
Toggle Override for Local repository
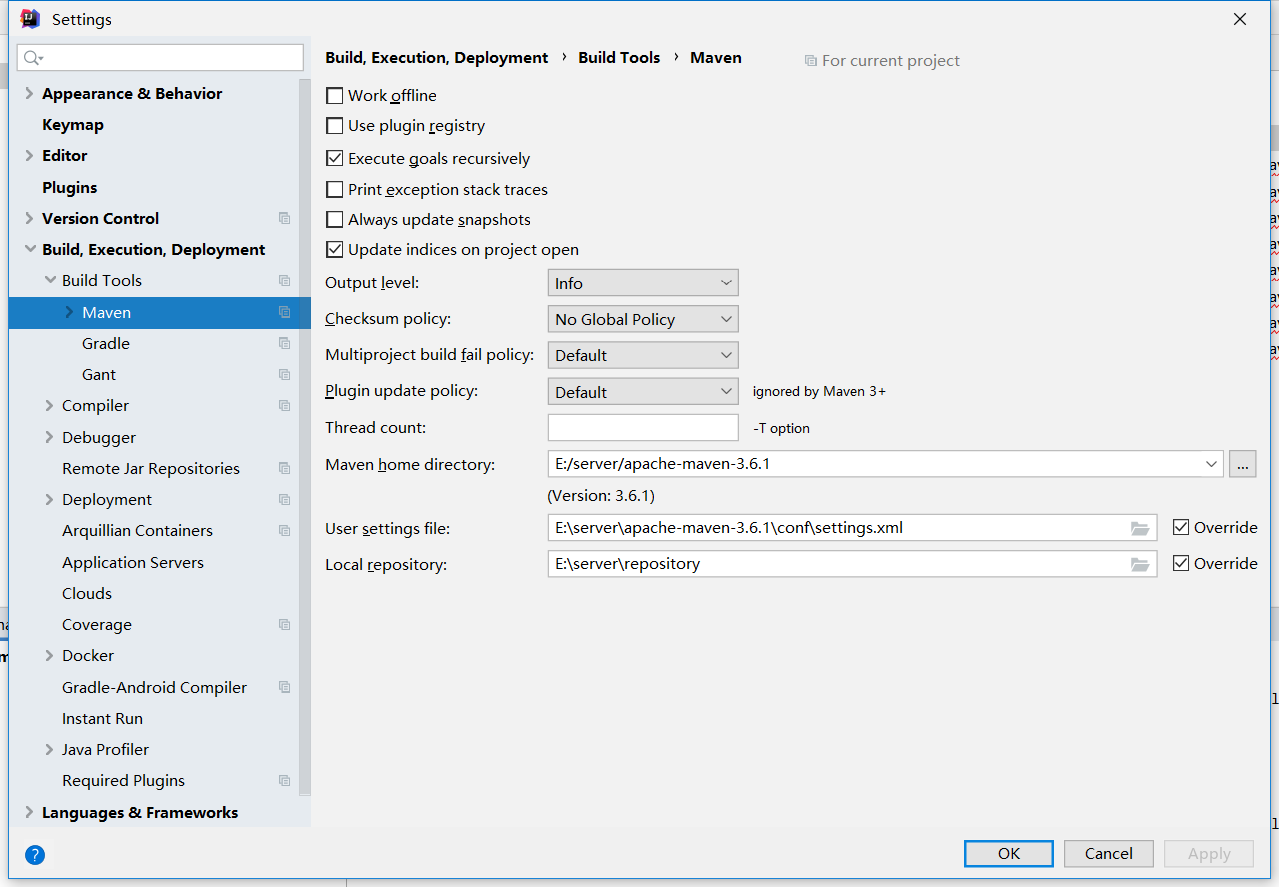coord(1181,563)
